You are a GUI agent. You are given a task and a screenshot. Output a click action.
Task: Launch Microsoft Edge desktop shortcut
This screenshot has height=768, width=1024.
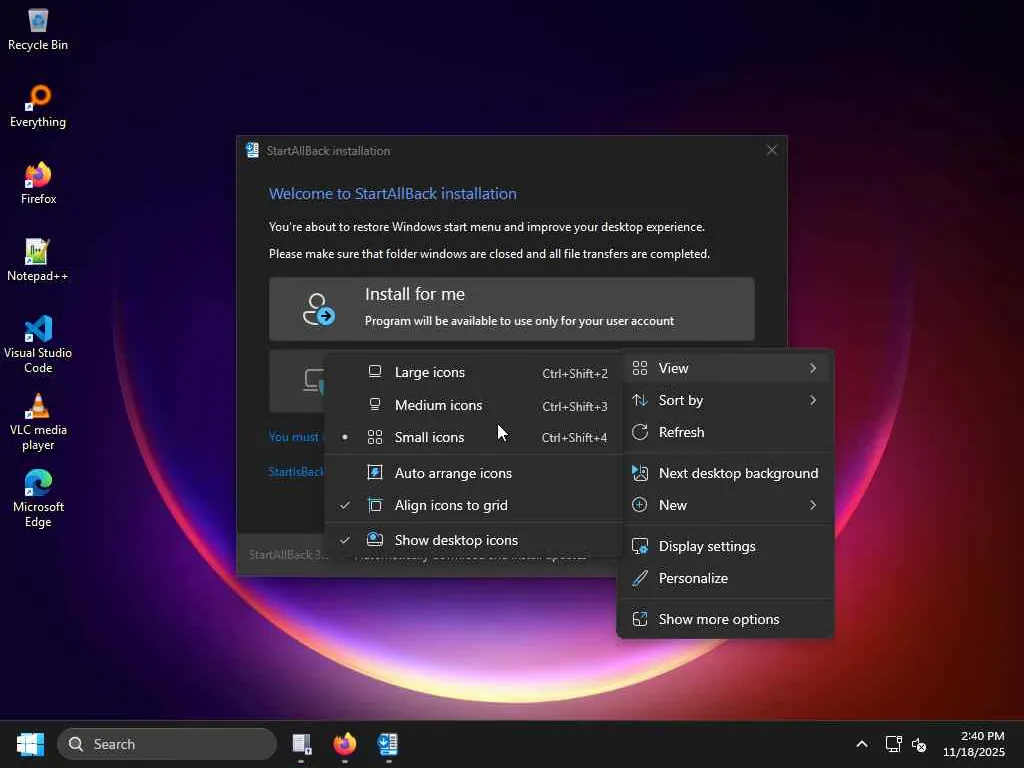38,498
